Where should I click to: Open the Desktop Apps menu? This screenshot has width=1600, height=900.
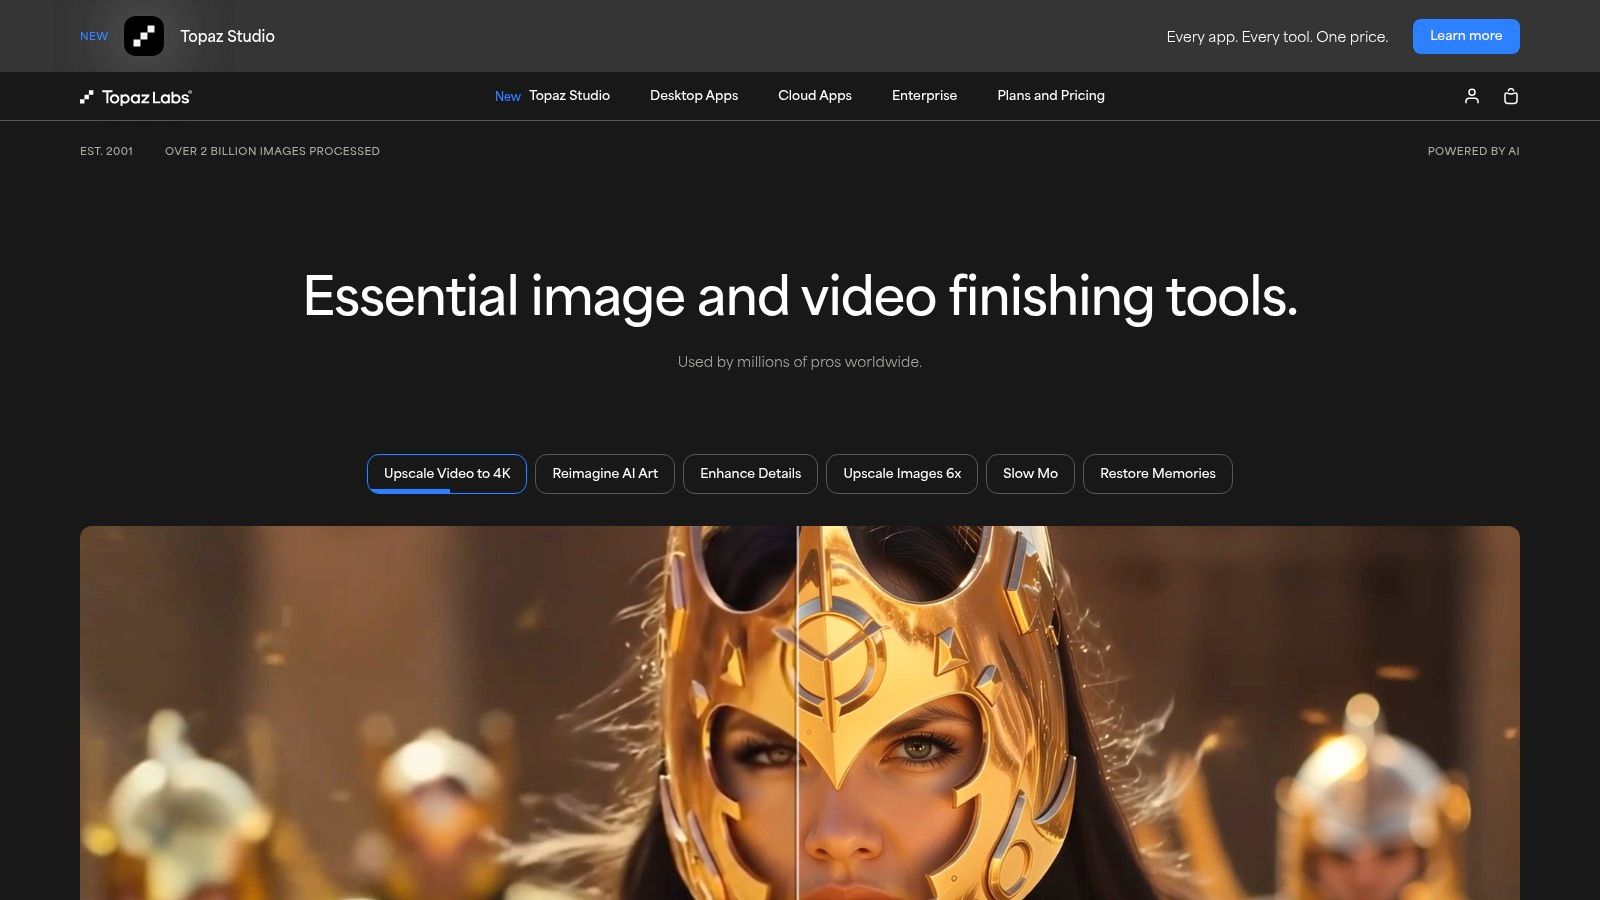coord(694,96)
